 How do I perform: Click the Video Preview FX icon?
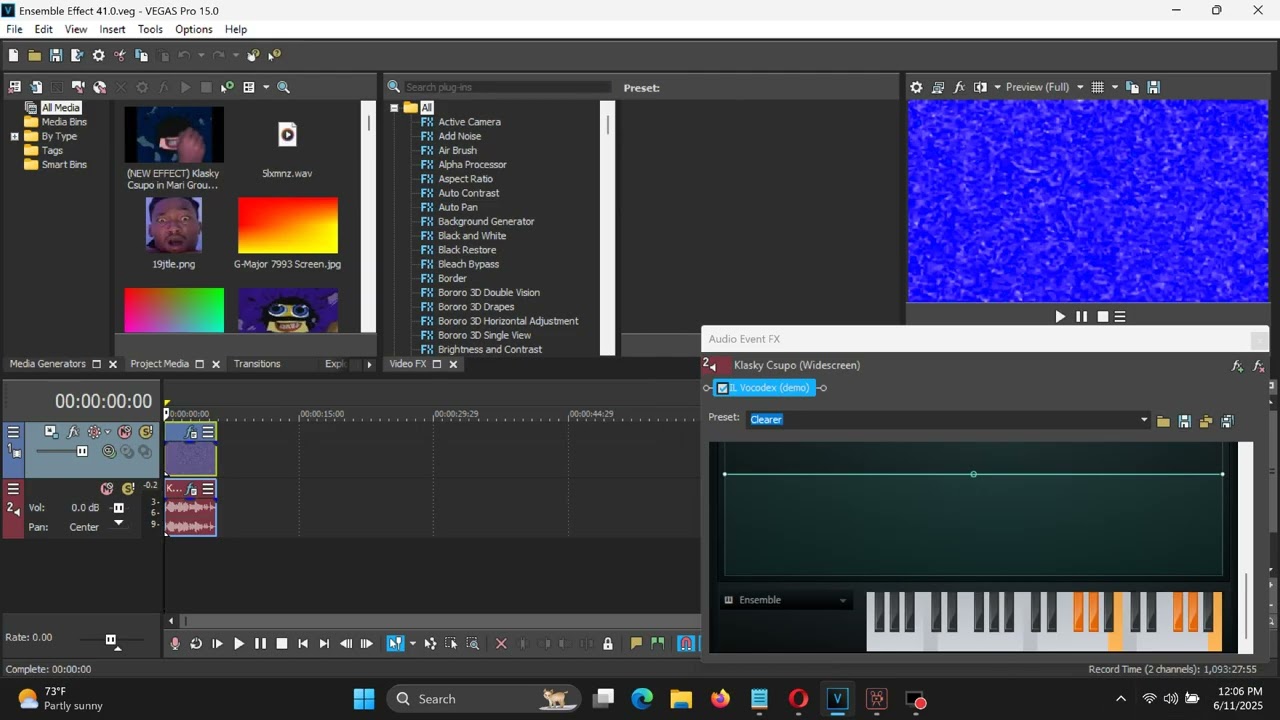pyautogui.click(x=959, y=87)
